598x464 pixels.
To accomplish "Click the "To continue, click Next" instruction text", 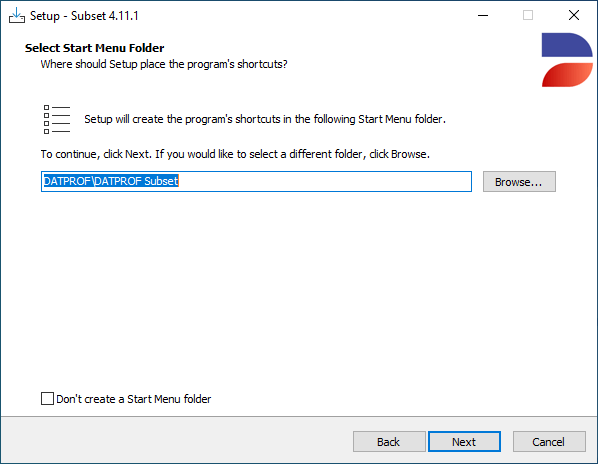I will click(x=235, y=154).
